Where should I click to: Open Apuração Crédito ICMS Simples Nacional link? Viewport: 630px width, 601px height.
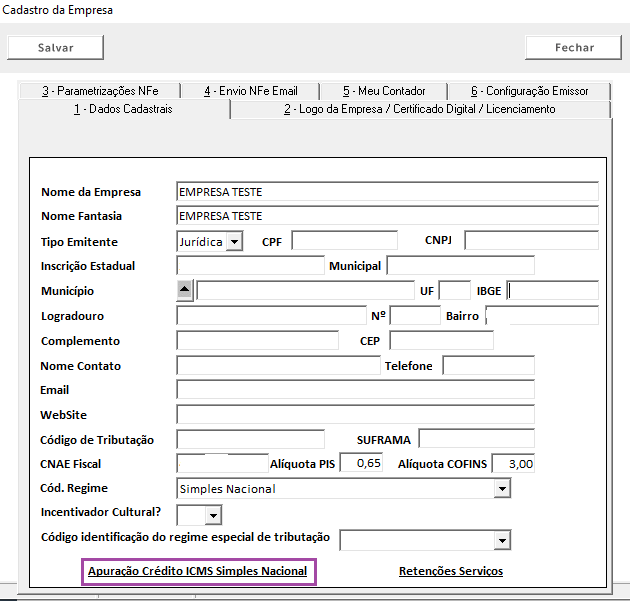click(x=198, y=571)
